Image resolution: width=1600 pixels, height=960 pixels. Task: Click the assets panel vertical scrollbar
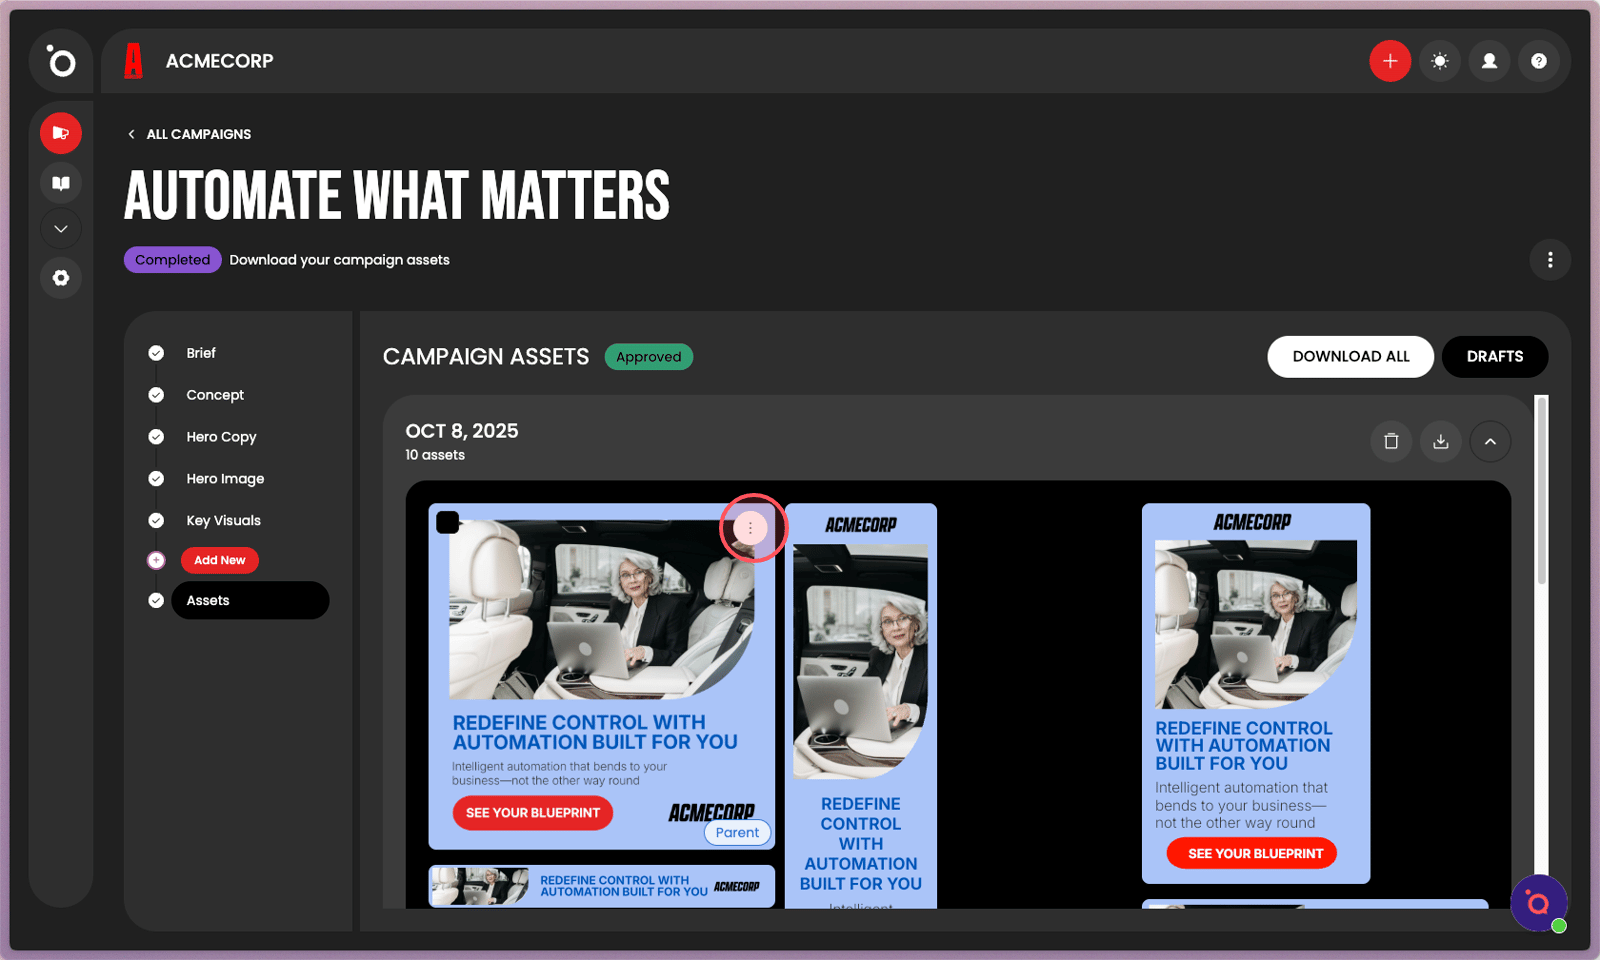click(x=1542, y=490)
